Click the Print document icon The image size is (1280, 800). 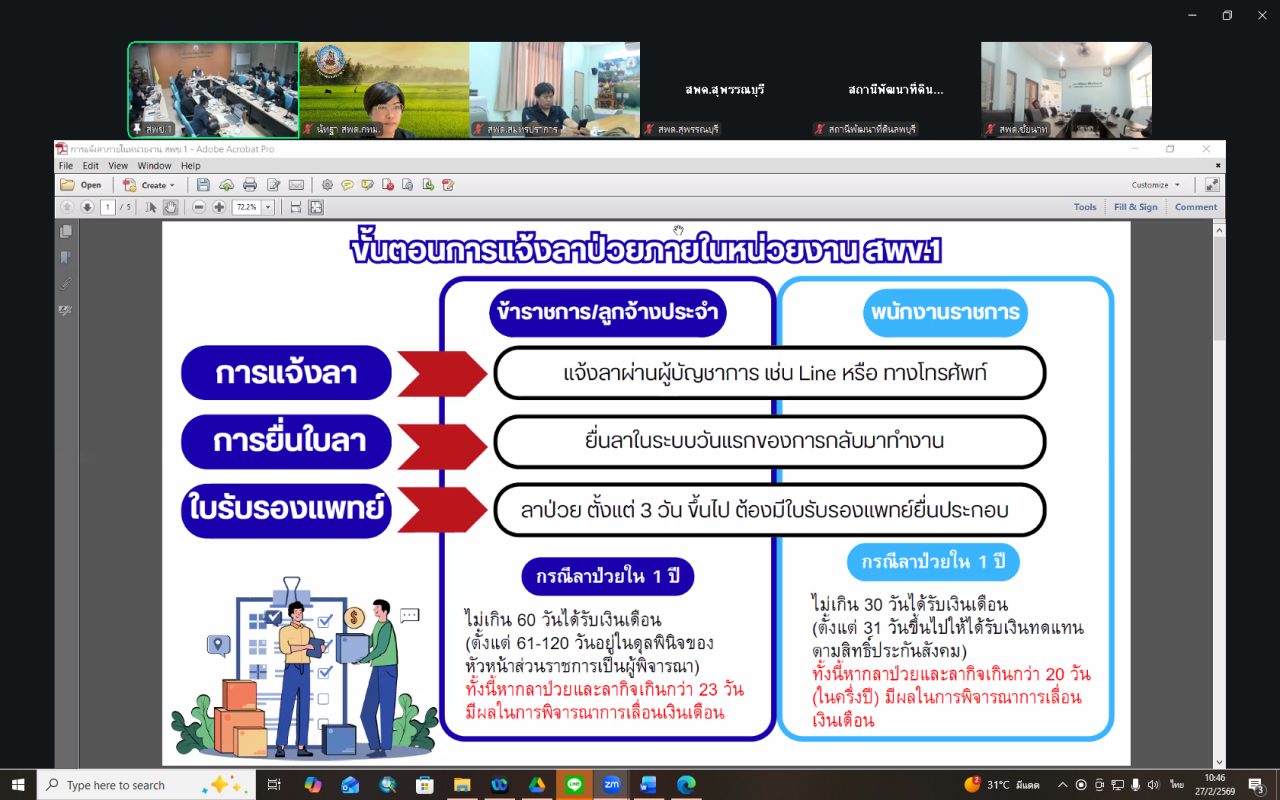[x=249, y=184]
